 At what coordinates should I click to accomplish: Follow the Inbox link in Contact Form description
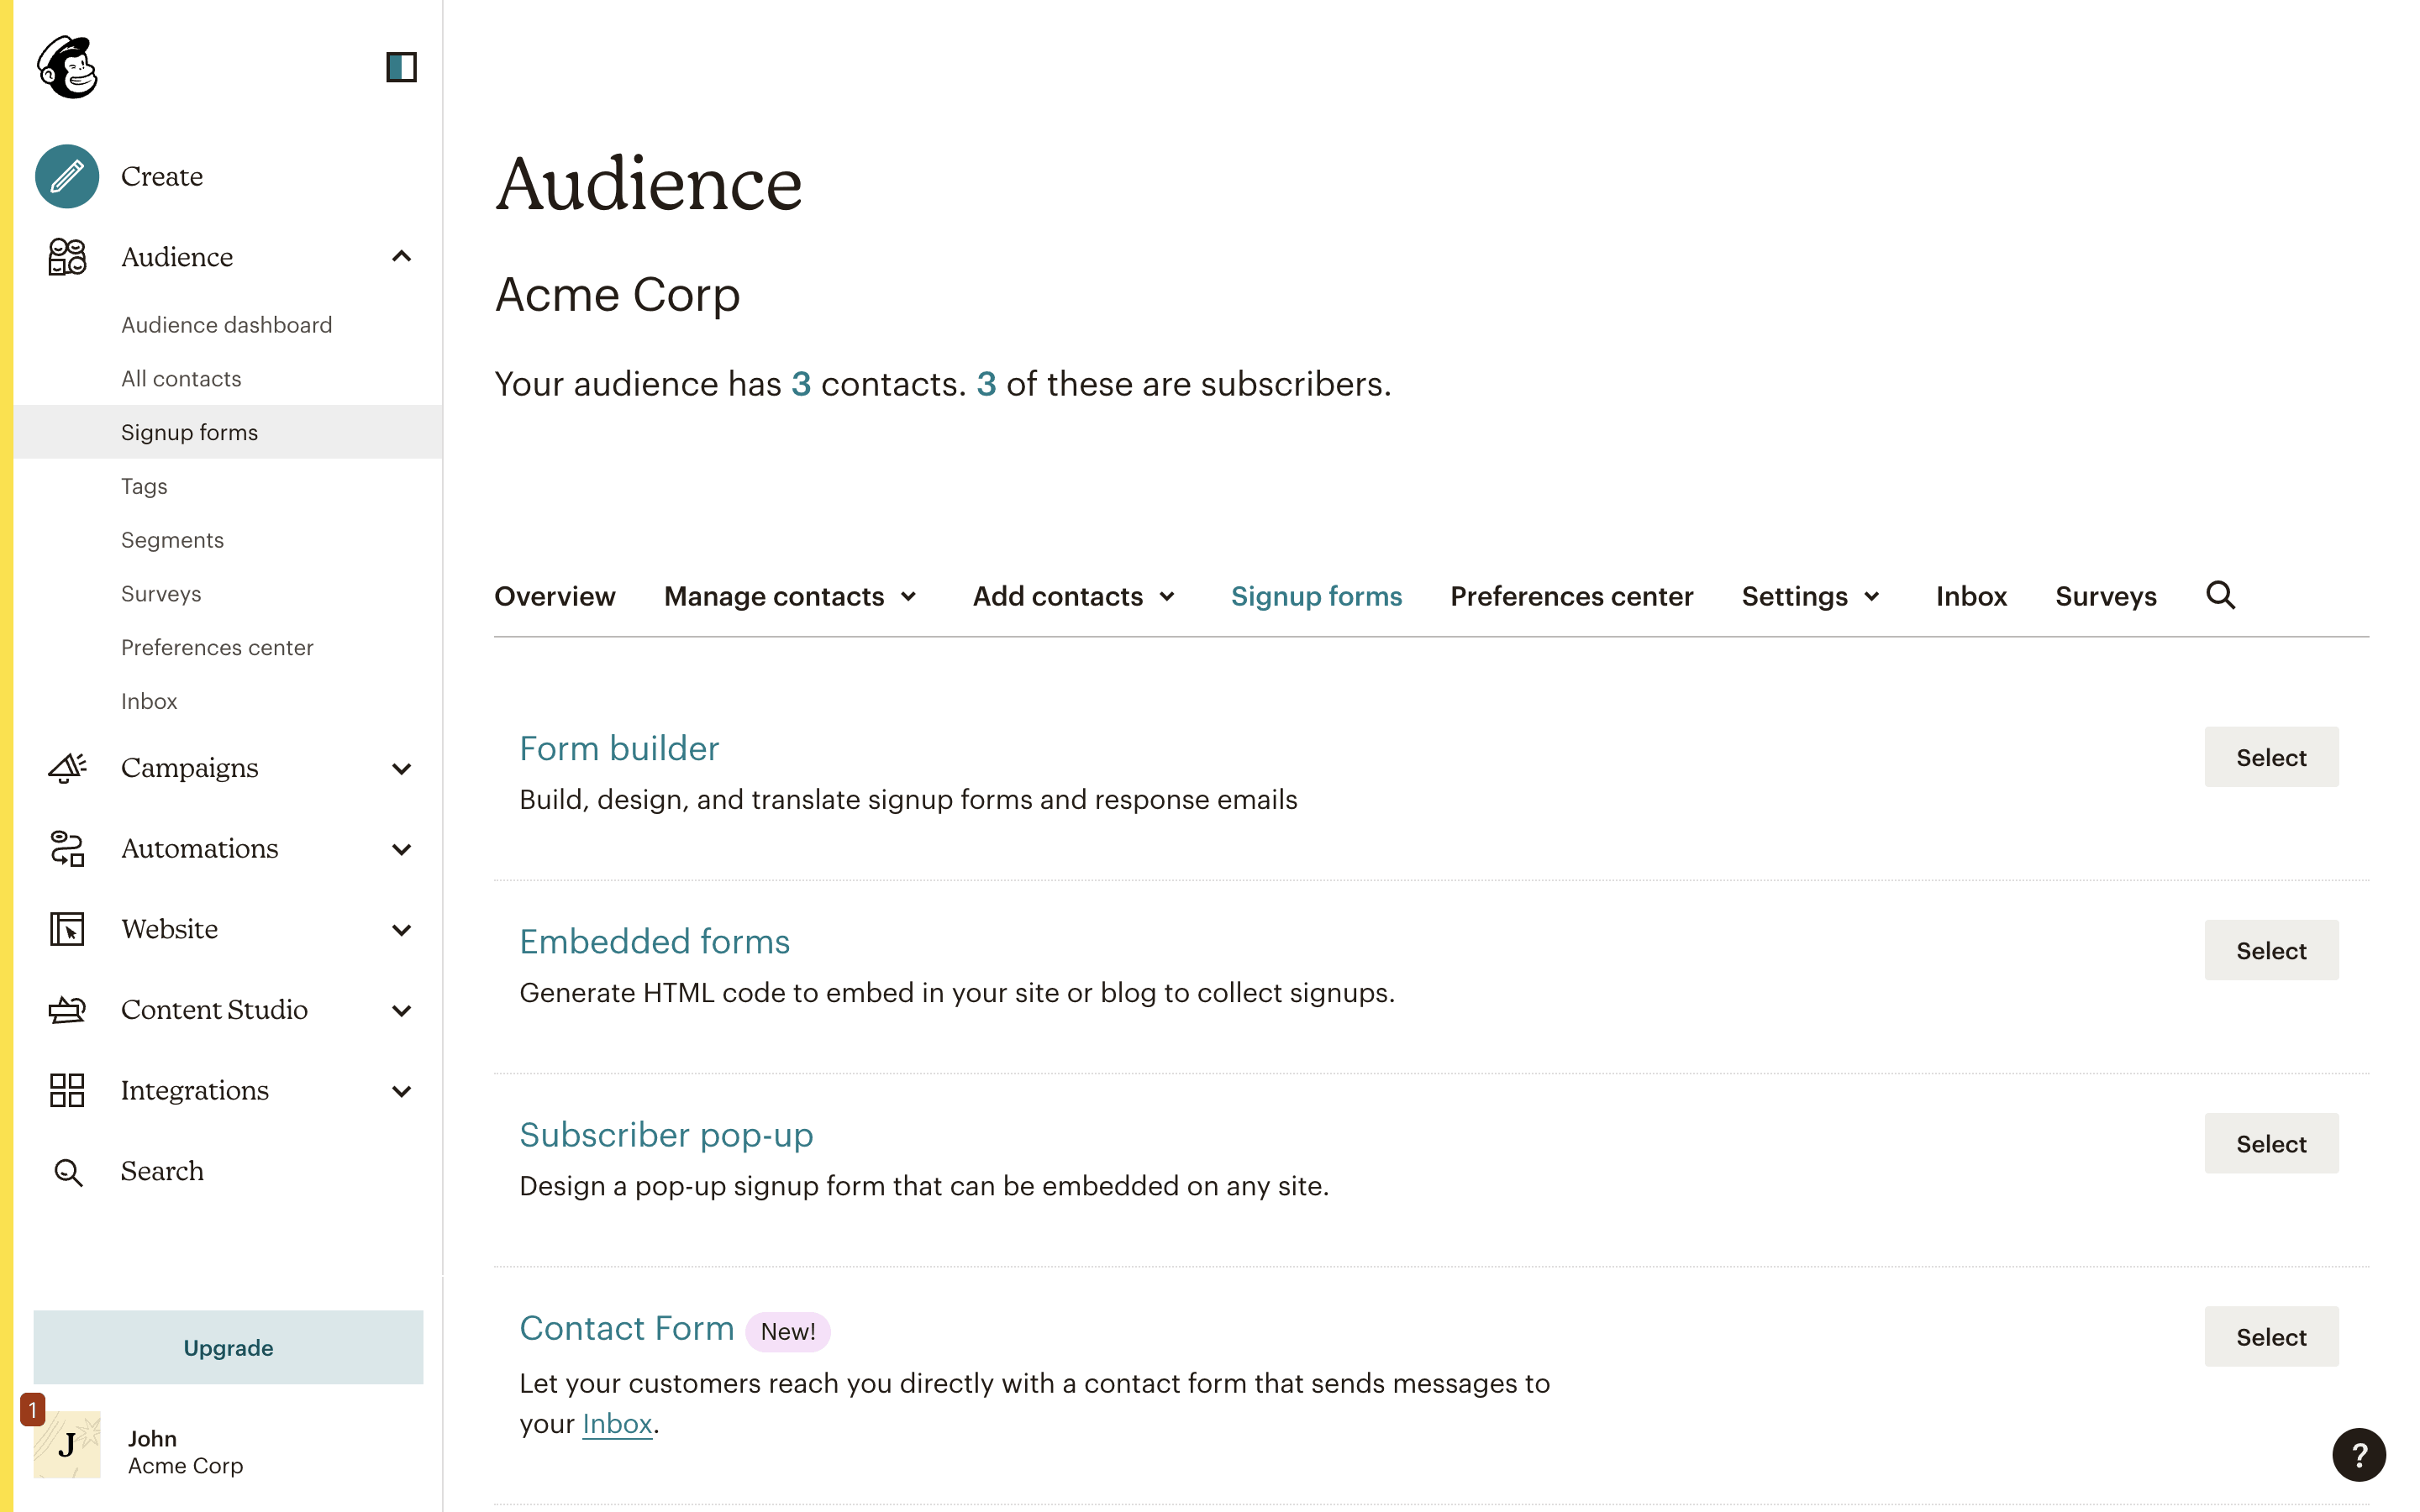(x=617, y=1423)
